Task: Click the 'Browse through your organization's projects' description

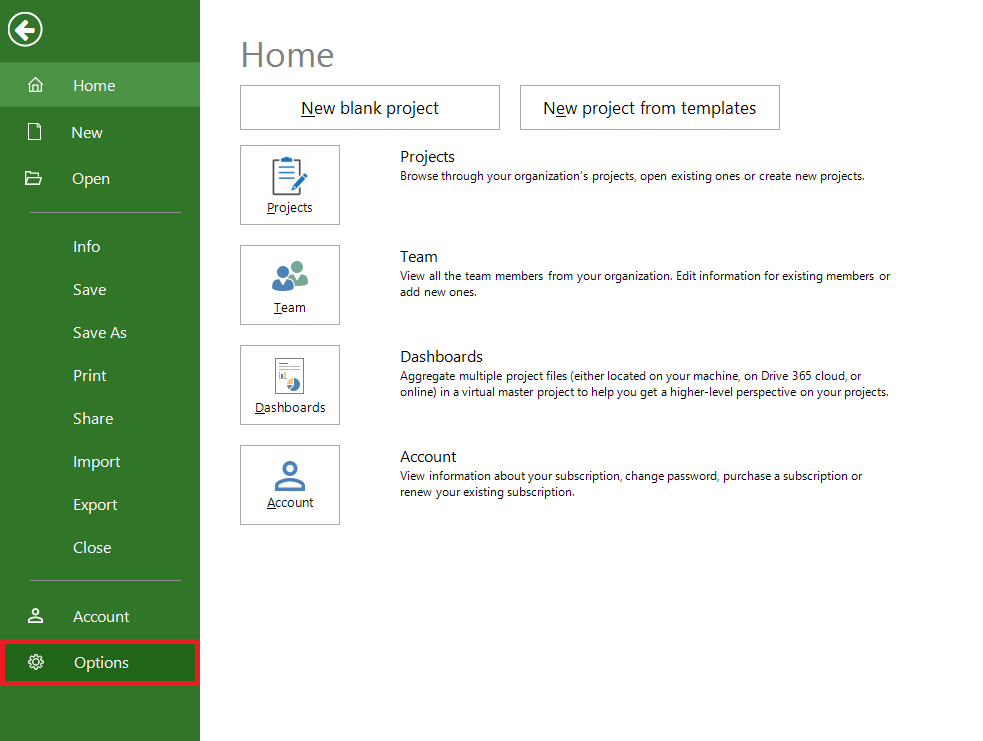Action: pyautogui.click(x=632, y=176)
